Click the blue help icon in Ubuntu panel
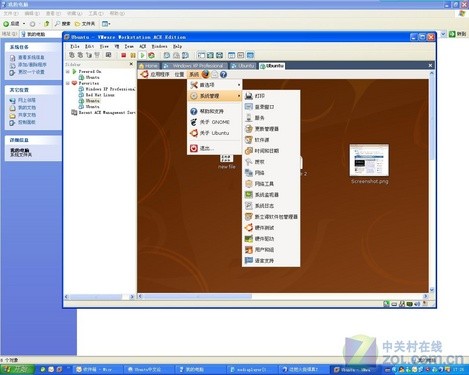Image resolution: width=469 pixels, height=375 pixels. (x=224, y=74)
